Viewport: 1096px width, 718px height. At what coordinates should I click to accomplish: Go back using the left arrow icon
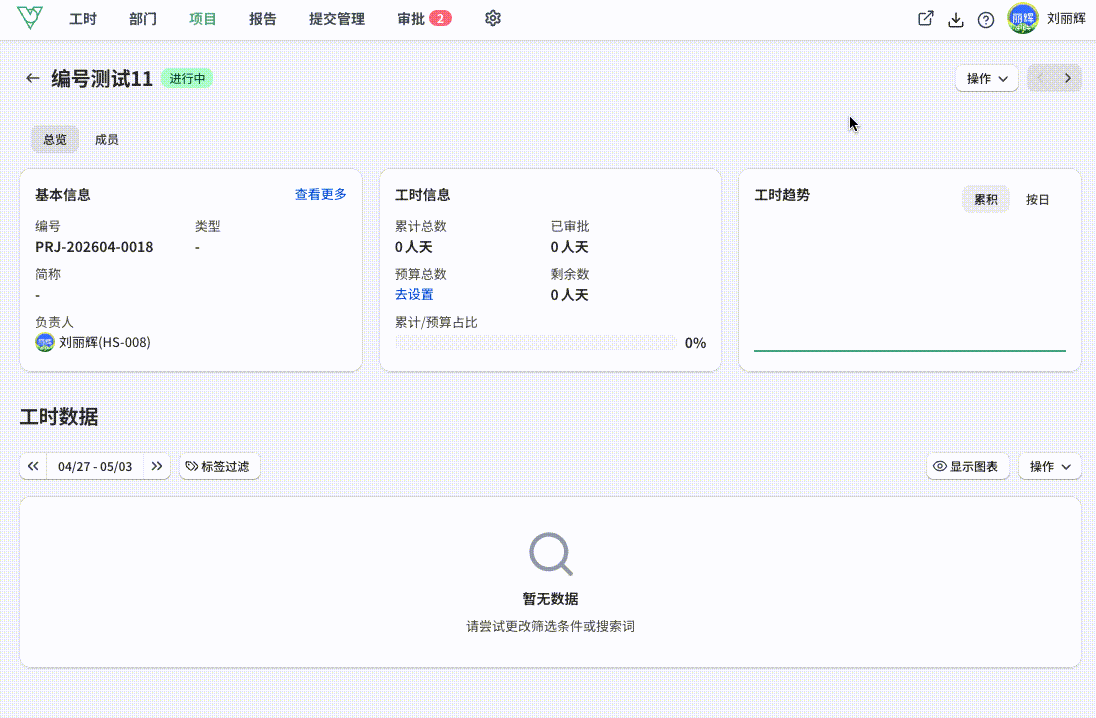(32, 78)
